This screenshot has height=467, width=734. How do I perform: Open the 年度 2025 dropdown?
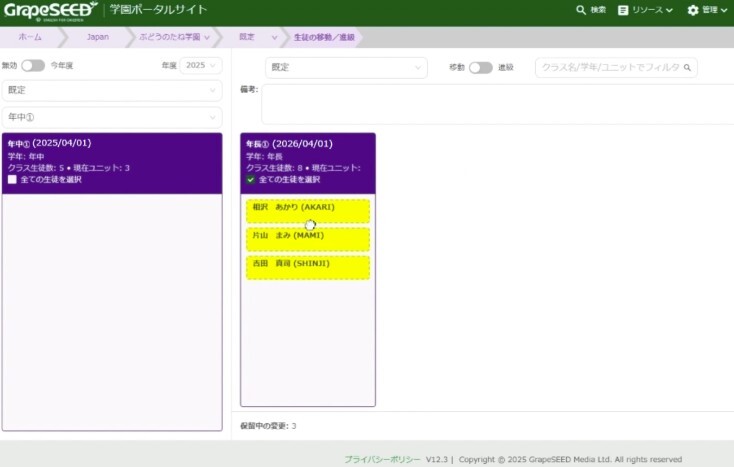click(201, 66)
